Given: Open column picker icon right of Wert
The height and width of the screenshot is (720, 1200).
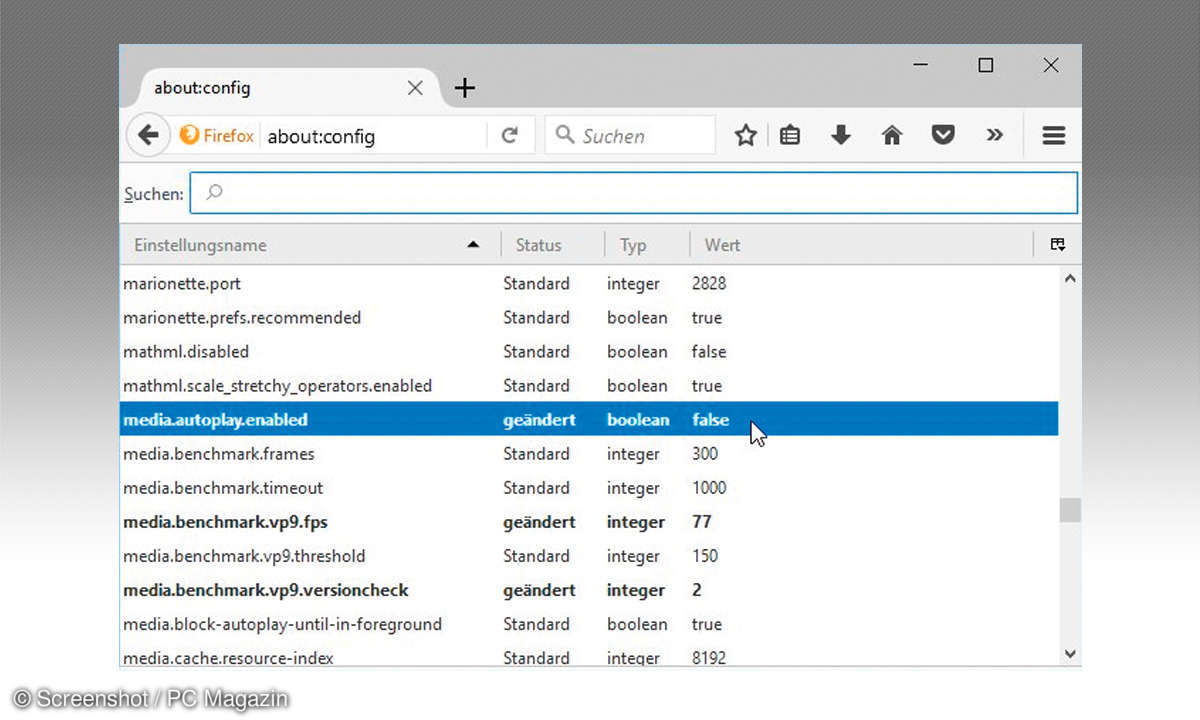Looking at the screenshot, I should [x=1057, y=244].
